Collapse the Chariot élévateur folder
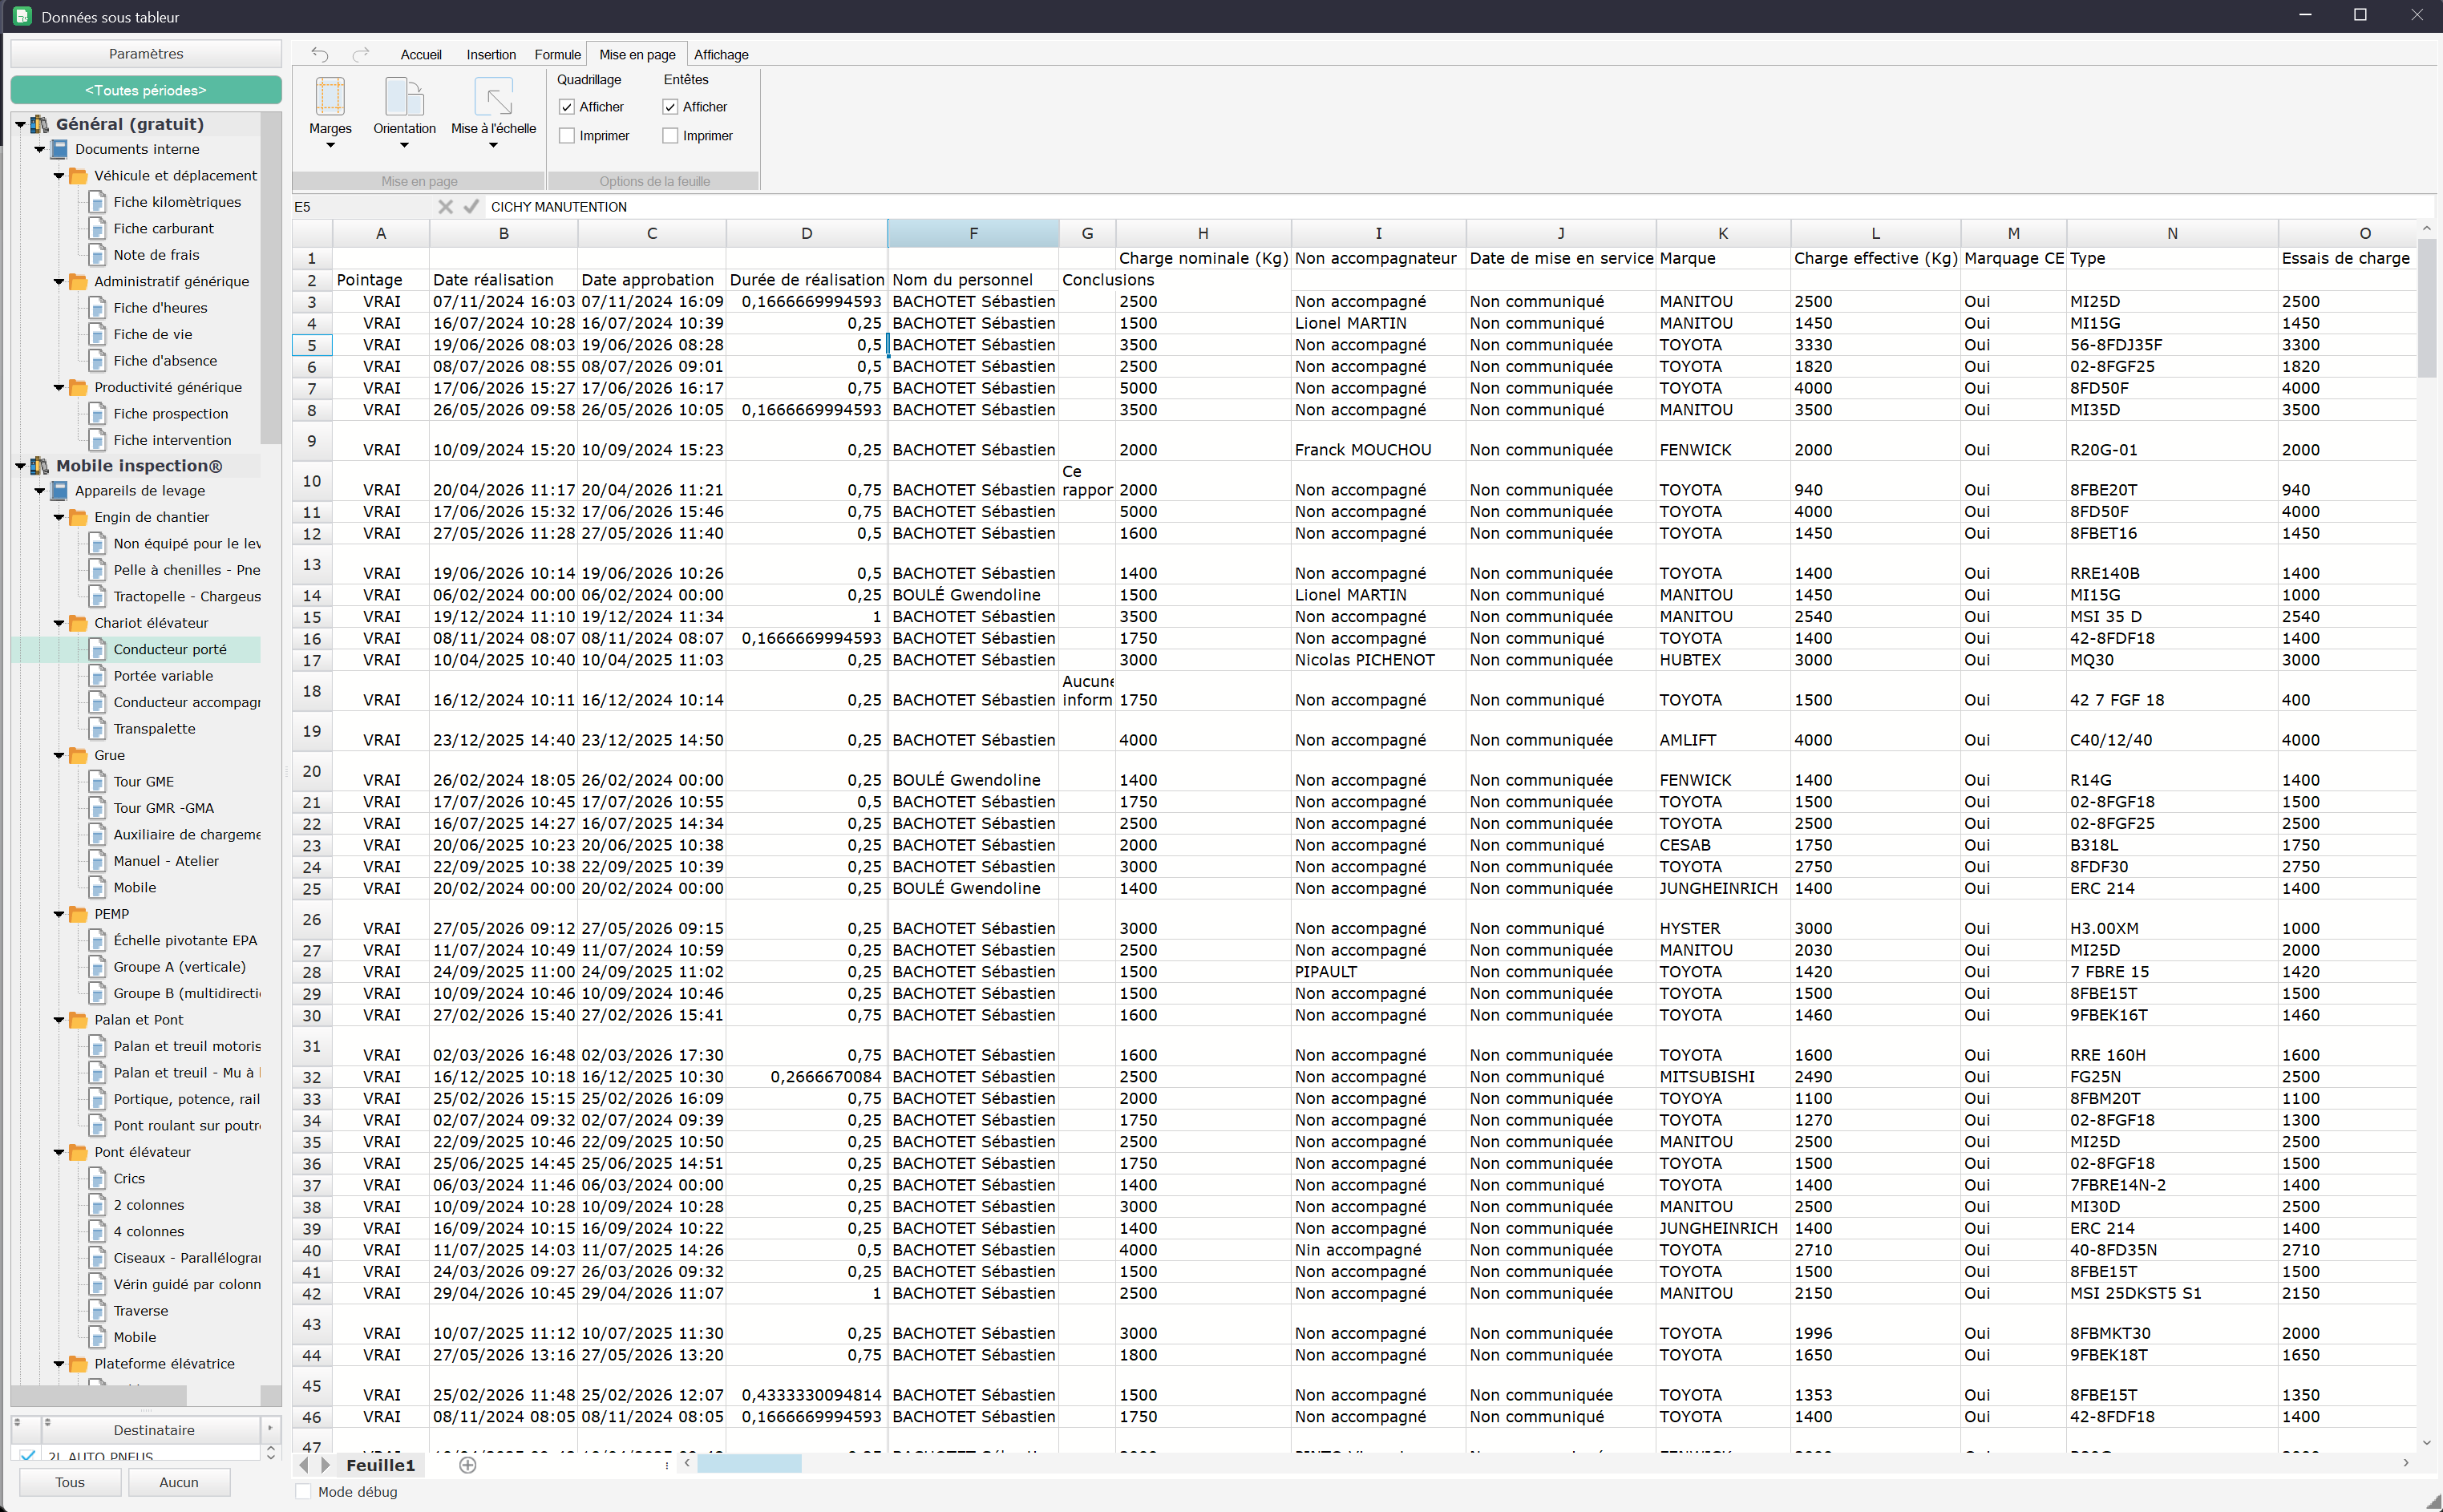The image size is (2443, 1512). coord(58,623)
